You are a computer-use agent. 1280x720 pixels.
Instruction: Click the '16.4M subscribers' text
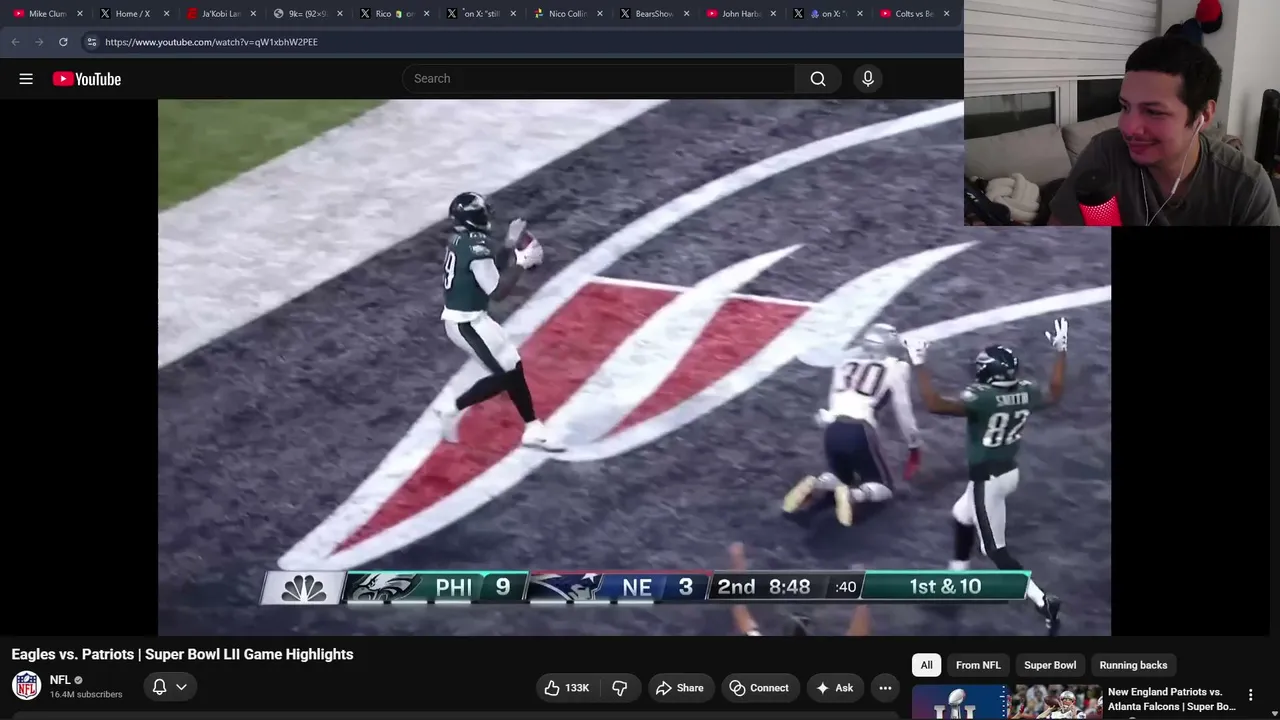[x=86, y=695]
